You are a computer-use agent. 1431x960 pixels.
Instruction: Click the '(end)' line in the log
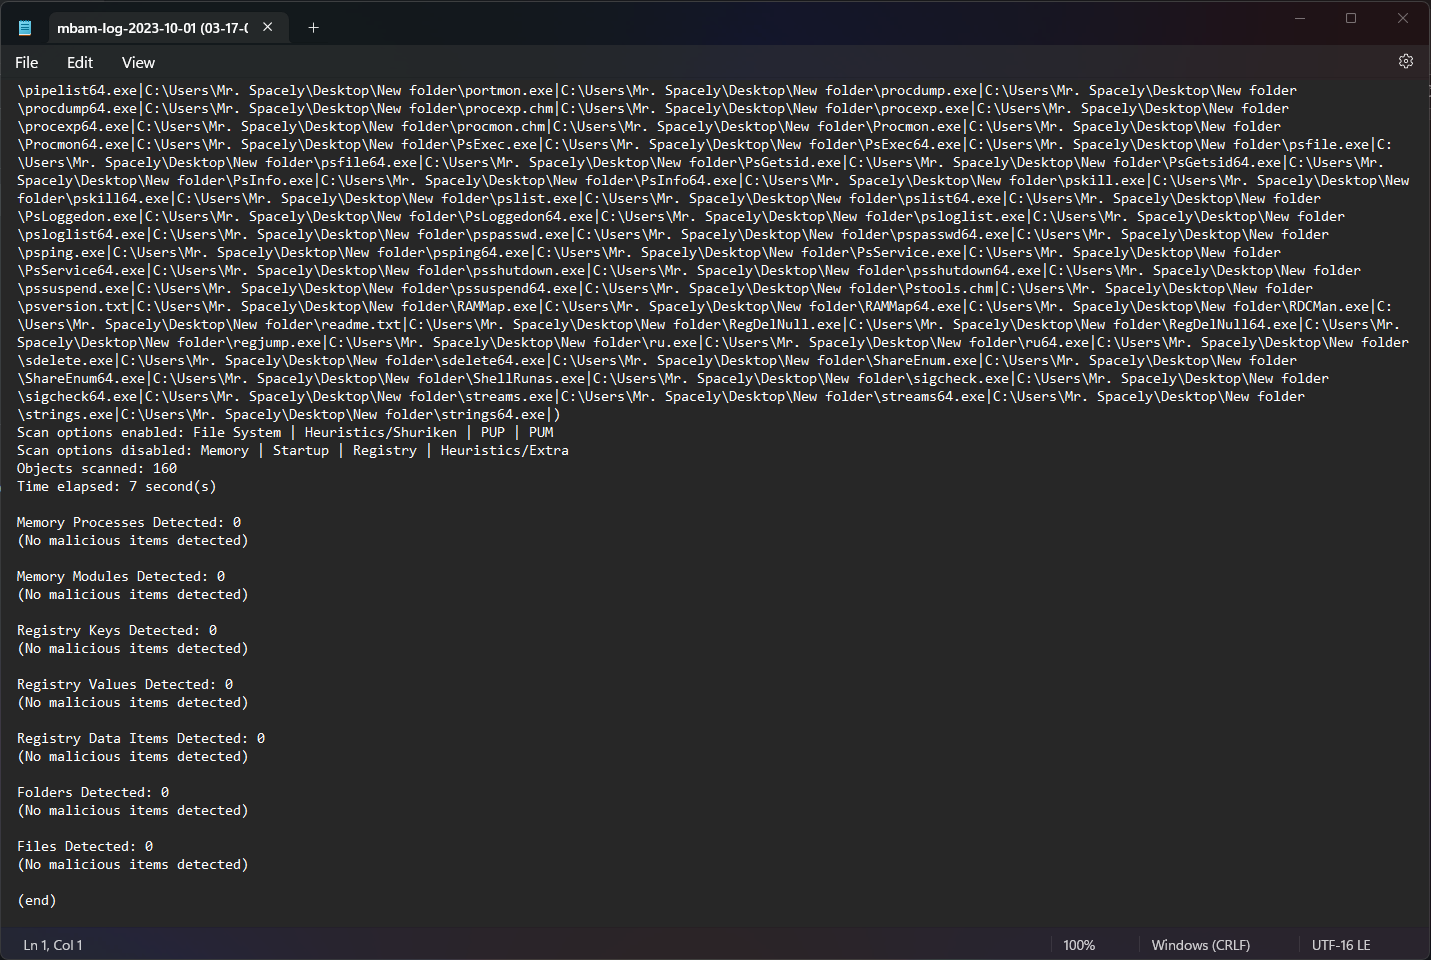[37, 900]
